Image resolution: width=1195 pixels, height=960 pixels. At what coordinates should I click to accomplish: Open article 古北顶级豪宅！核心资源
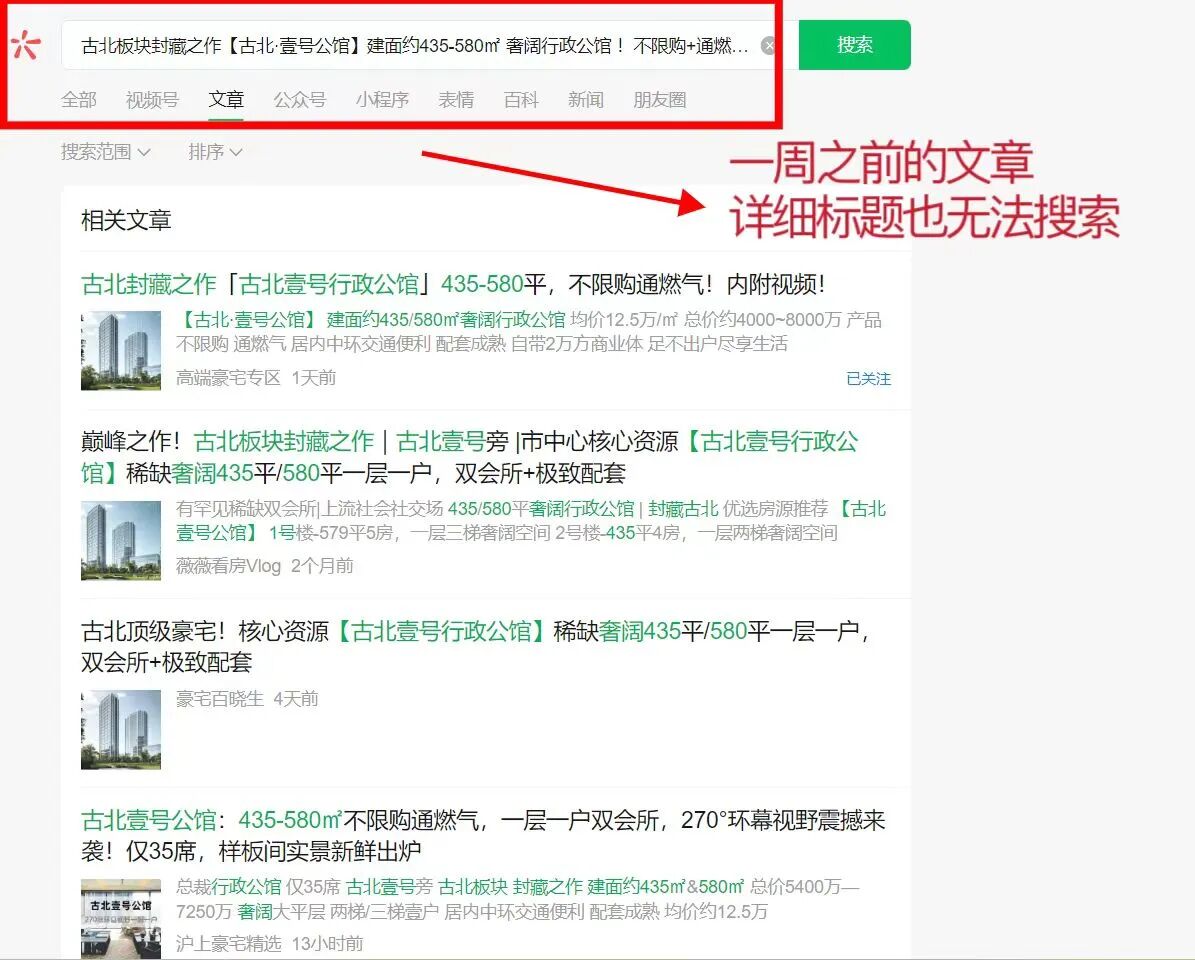476,646
